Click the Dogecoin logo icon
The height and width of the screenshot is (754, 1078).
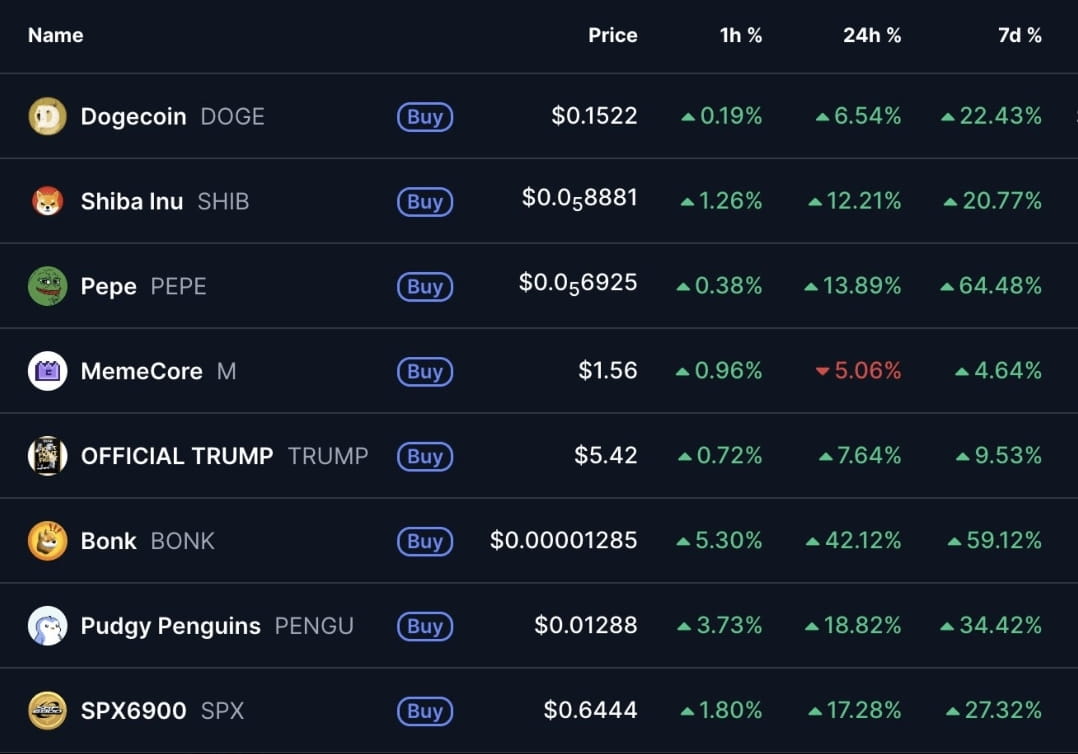tap(47, 116)
